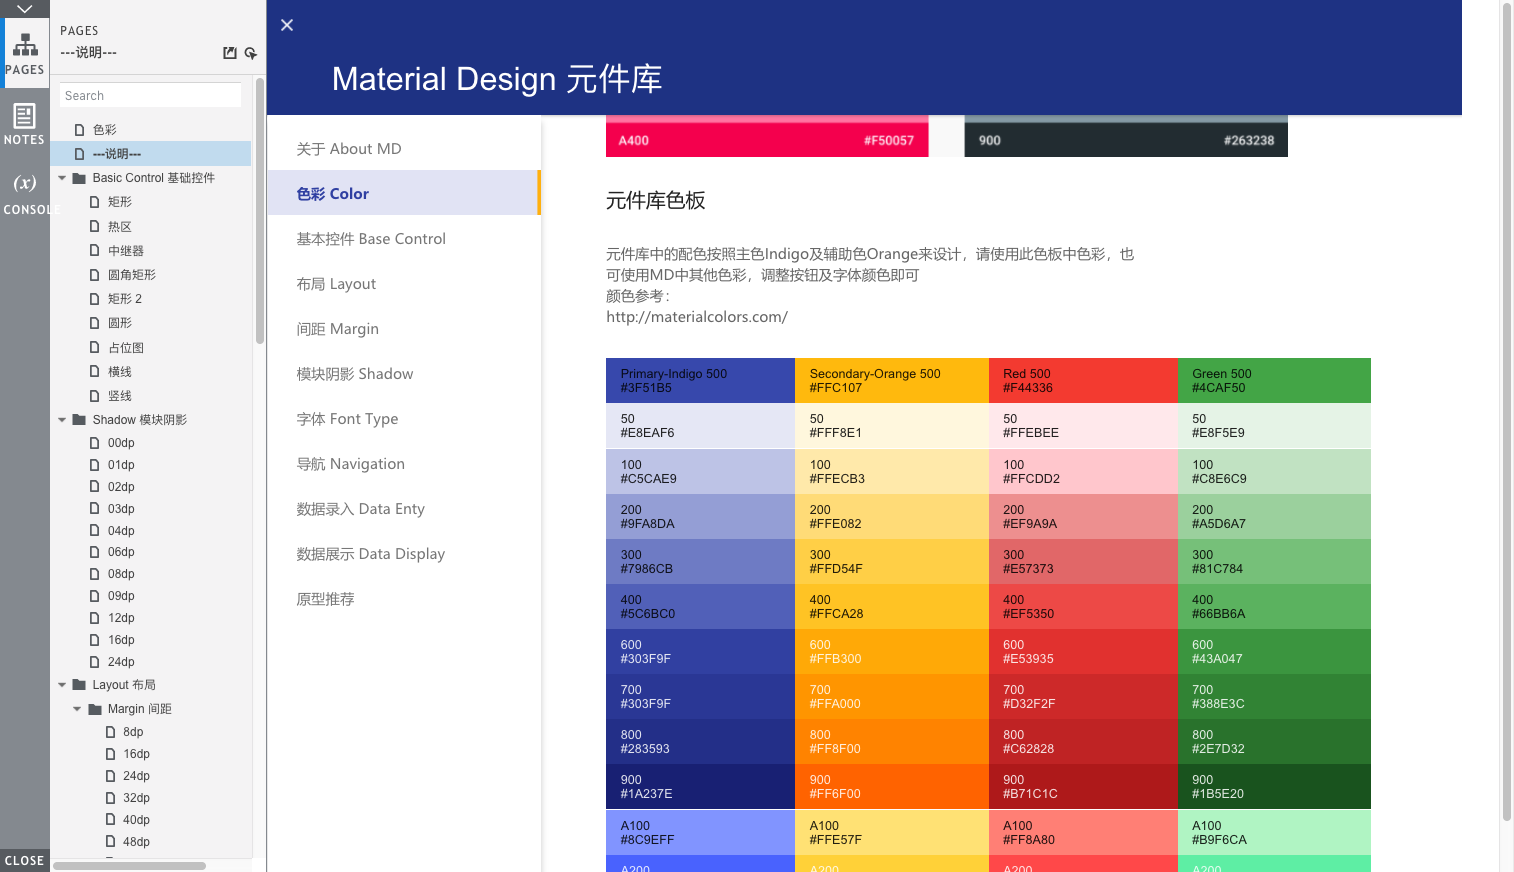The width and height of the screenshot is (1514, 872).
Task: Click the page icon next to 48dp
Action: pyautogui.click(x=111, y=842)
